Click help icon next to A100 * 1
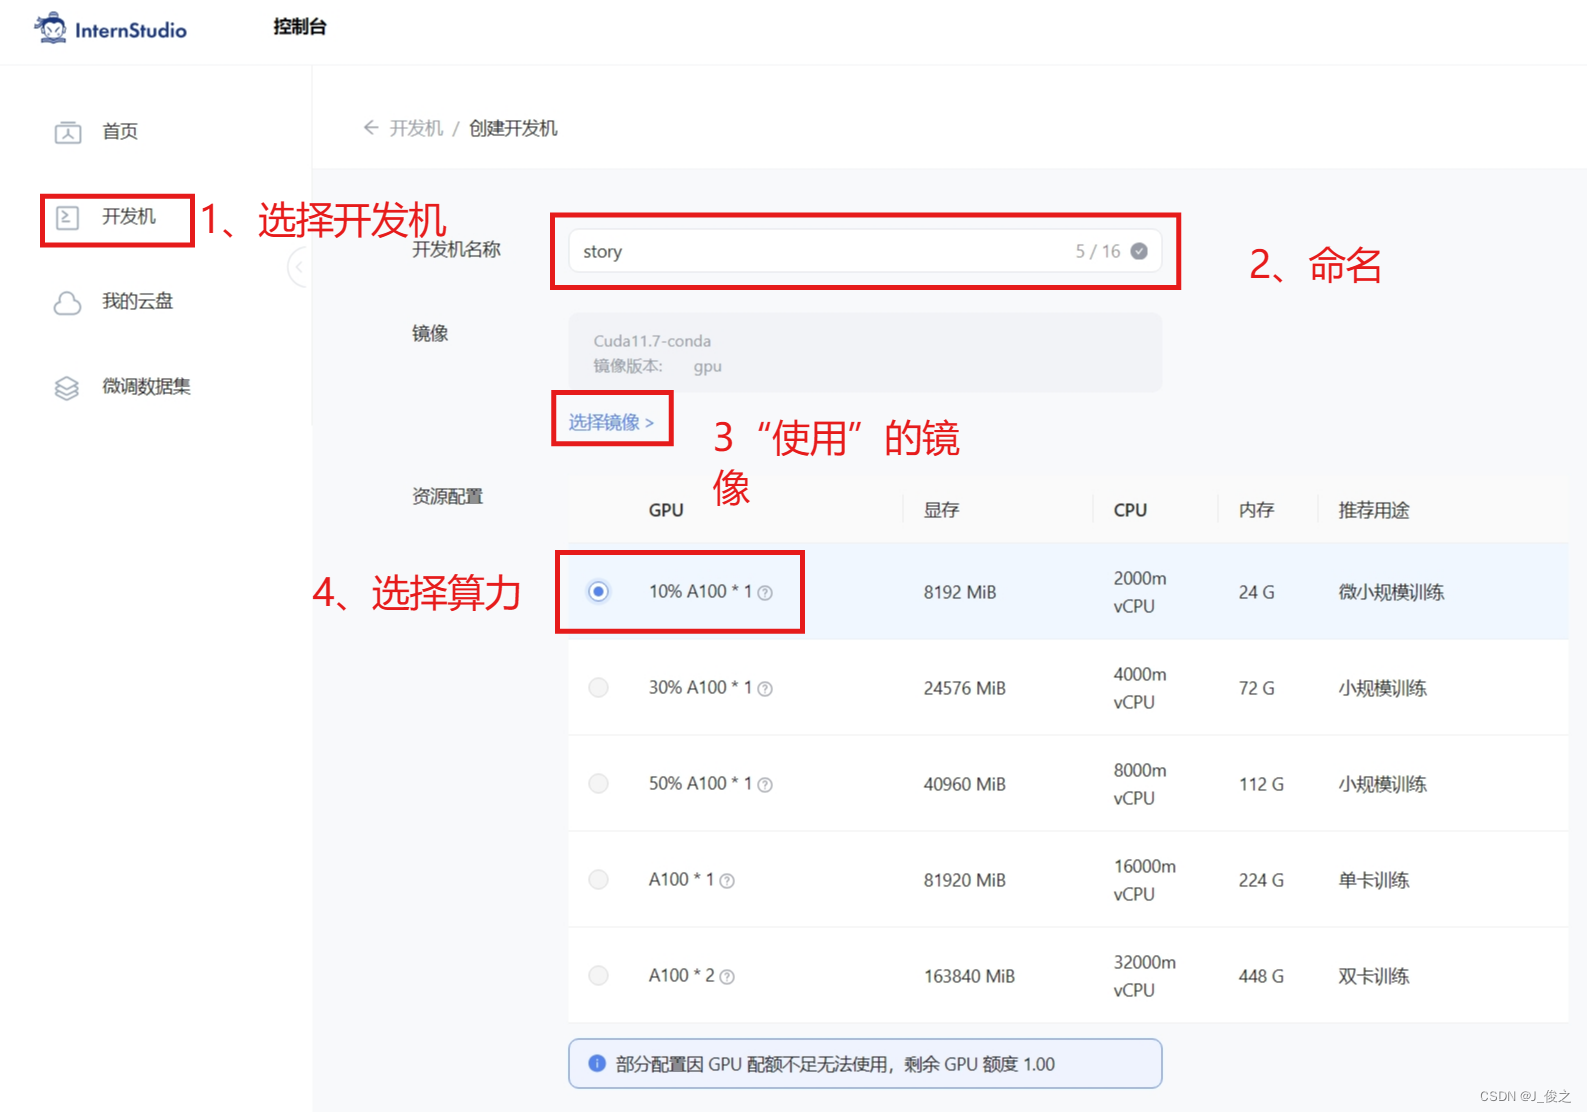 [727, 881]
